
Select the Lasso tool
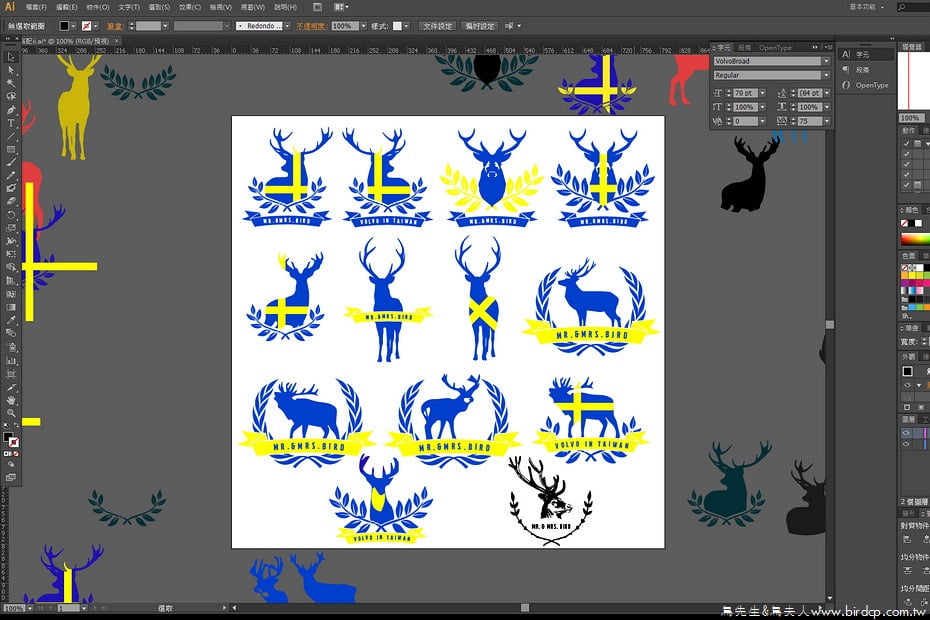(11, 96)
